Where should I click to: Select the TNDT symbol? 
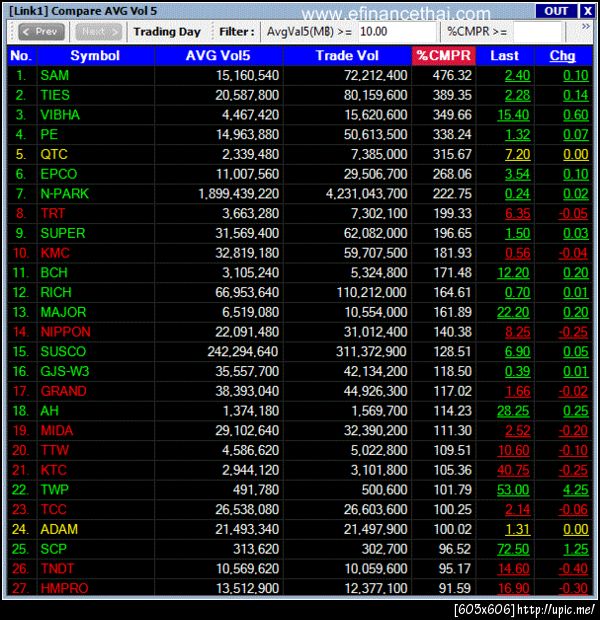pyautogui.click(x=57, y=569)
